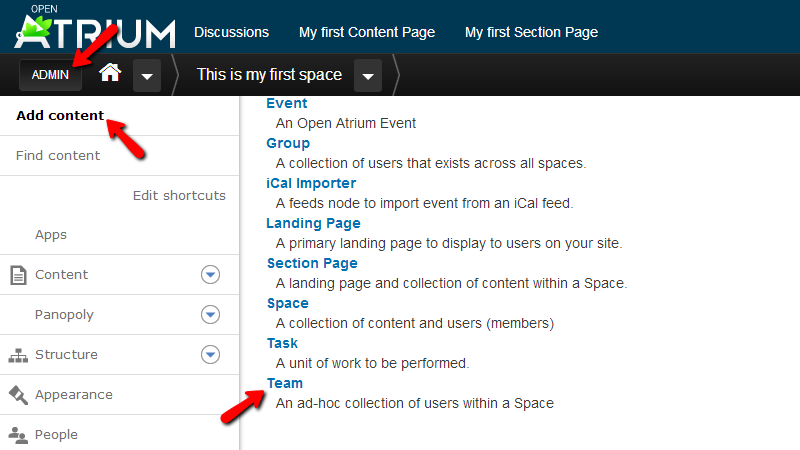Open the Panopoly sidebar item
Image resolution: width=800 pixels, height=450 pixels.
64,315
